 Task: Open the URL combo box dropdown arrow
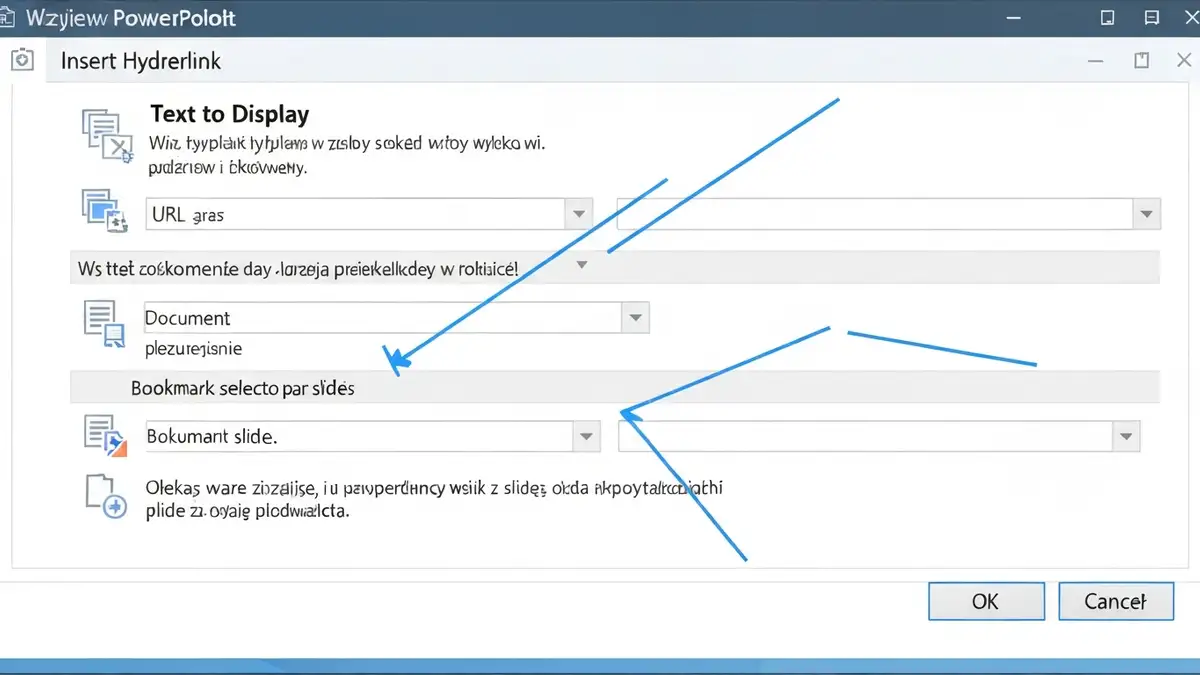tap(578, 215)
